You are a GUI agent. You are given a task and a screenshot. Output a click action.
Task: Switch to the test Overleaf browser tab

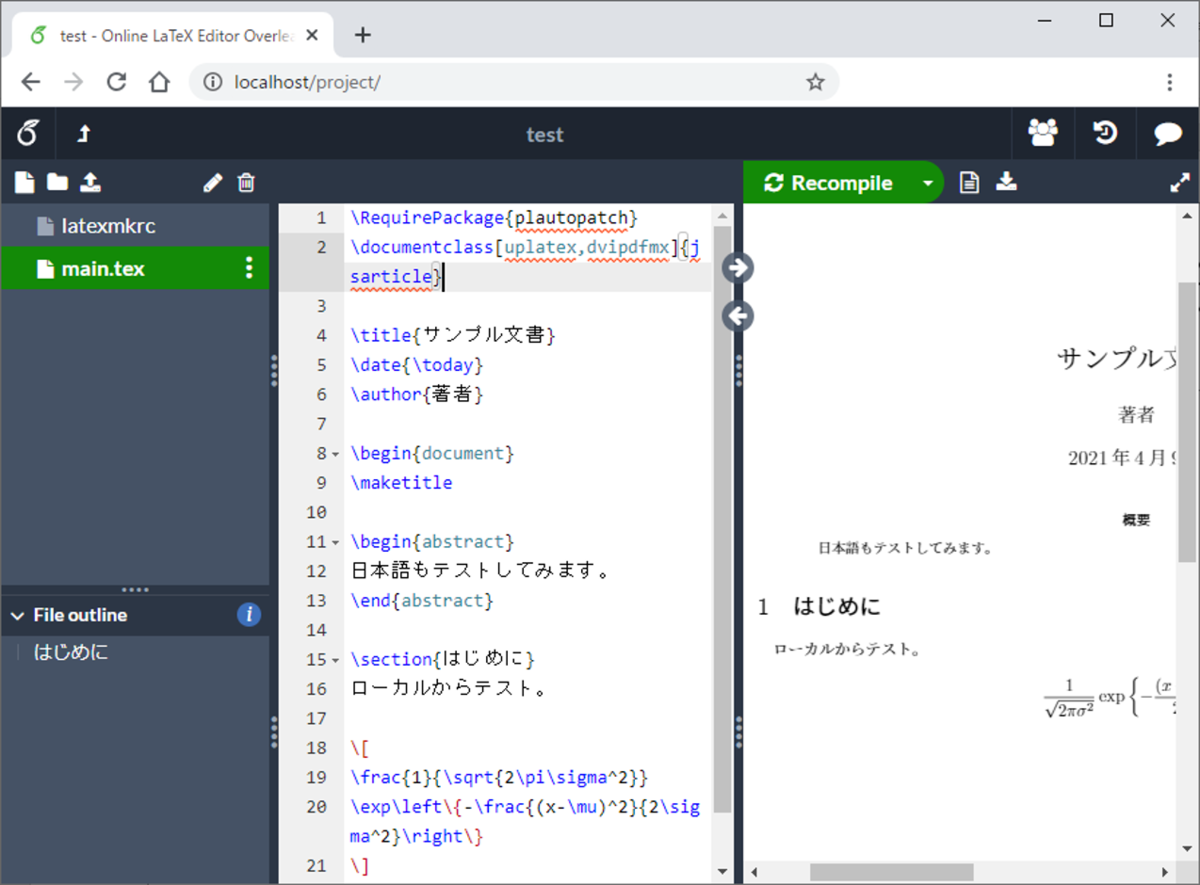point(170,35)
